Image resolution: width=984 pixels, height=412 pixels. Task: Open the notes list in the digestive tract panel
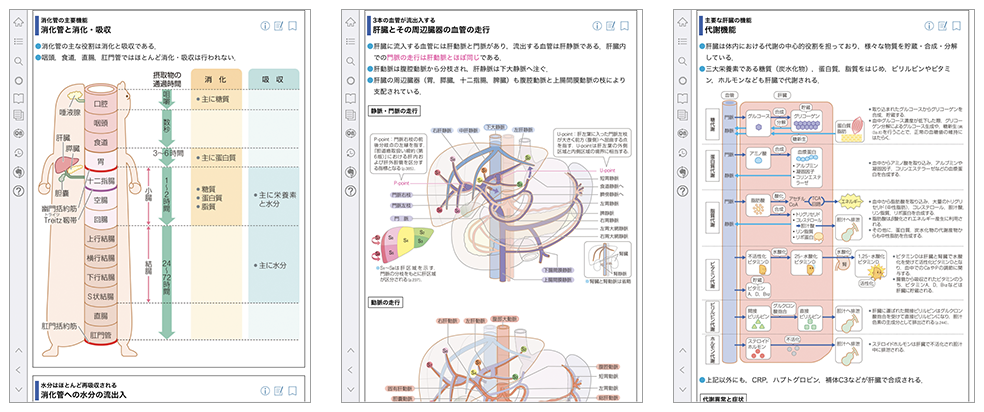pyautogui.click(x=19, y=115)
